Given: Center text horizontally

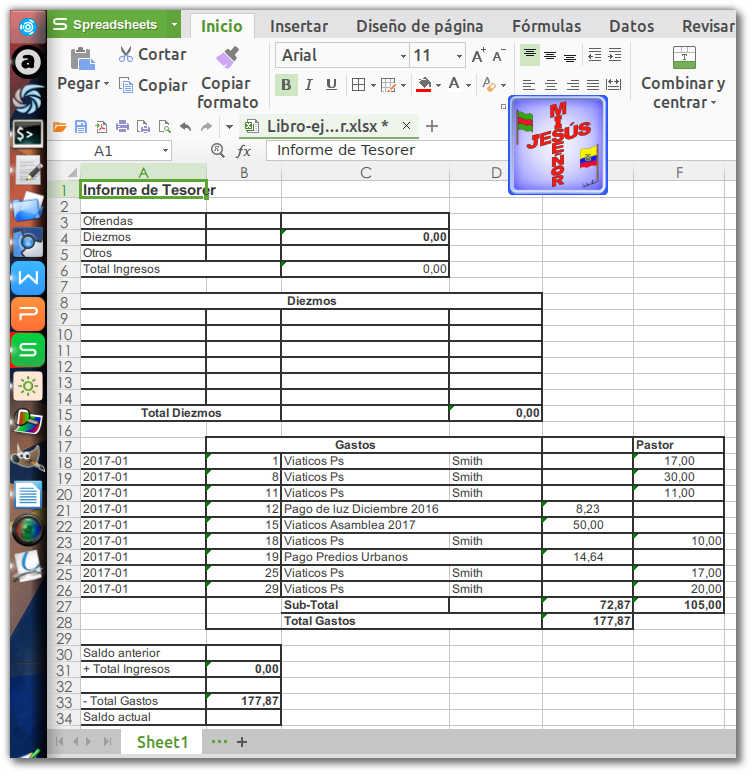Looking at the screenshot, I should (x=551, y=85).
